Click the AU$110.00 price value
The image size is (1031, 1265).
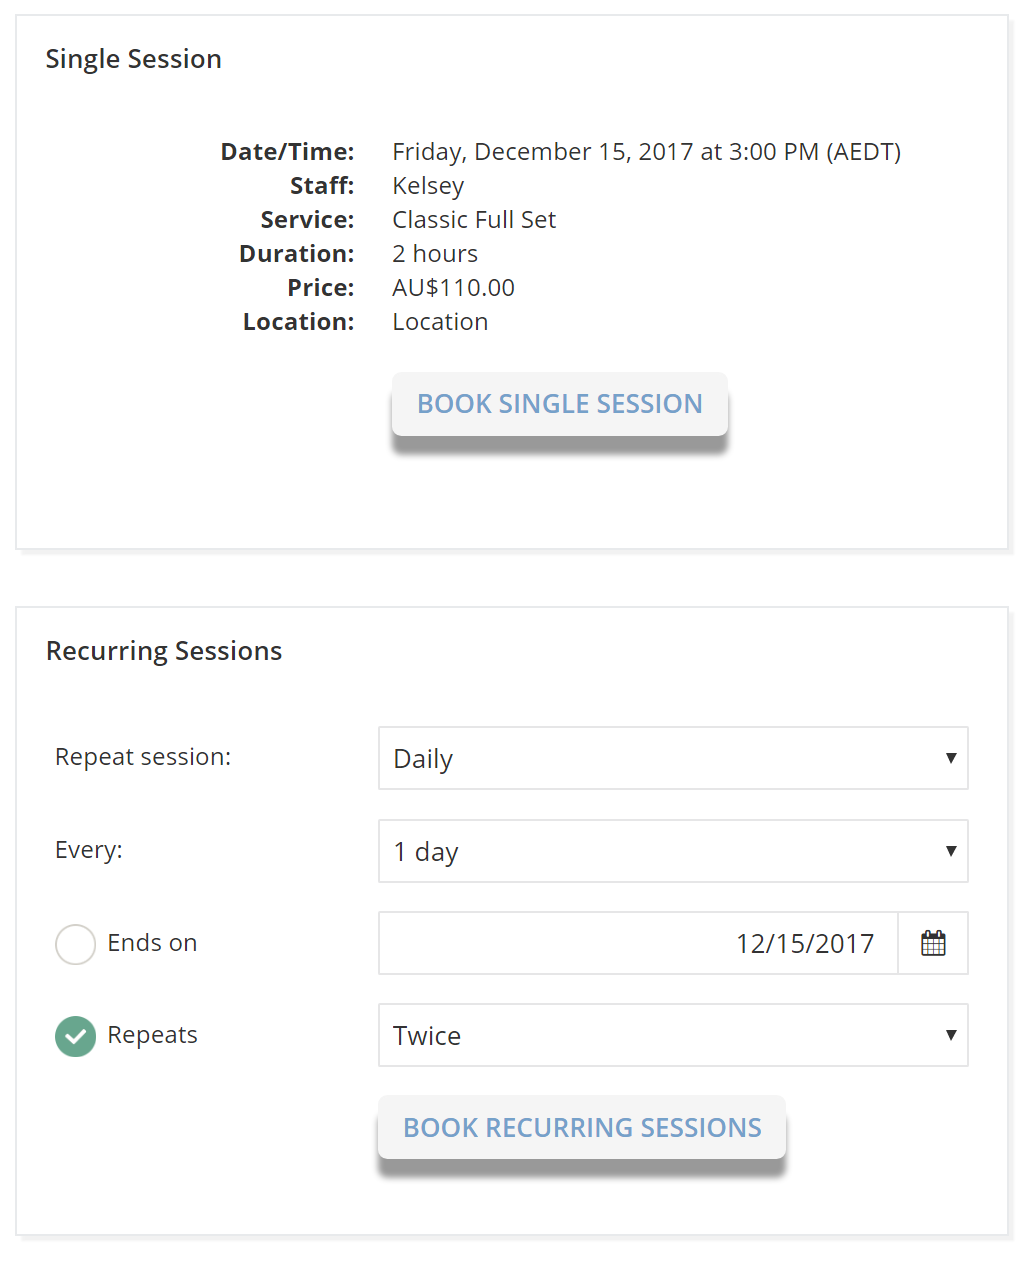(x=453, y=288)
